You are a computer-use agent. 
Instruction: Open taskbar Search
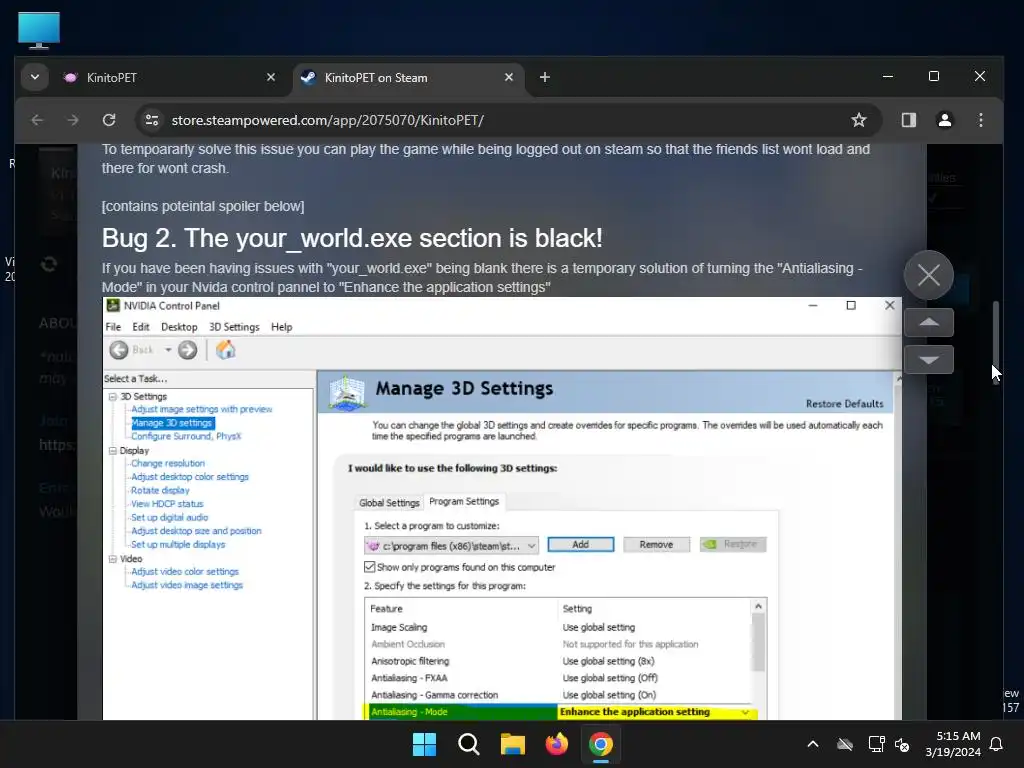click(x=468, y=744)
